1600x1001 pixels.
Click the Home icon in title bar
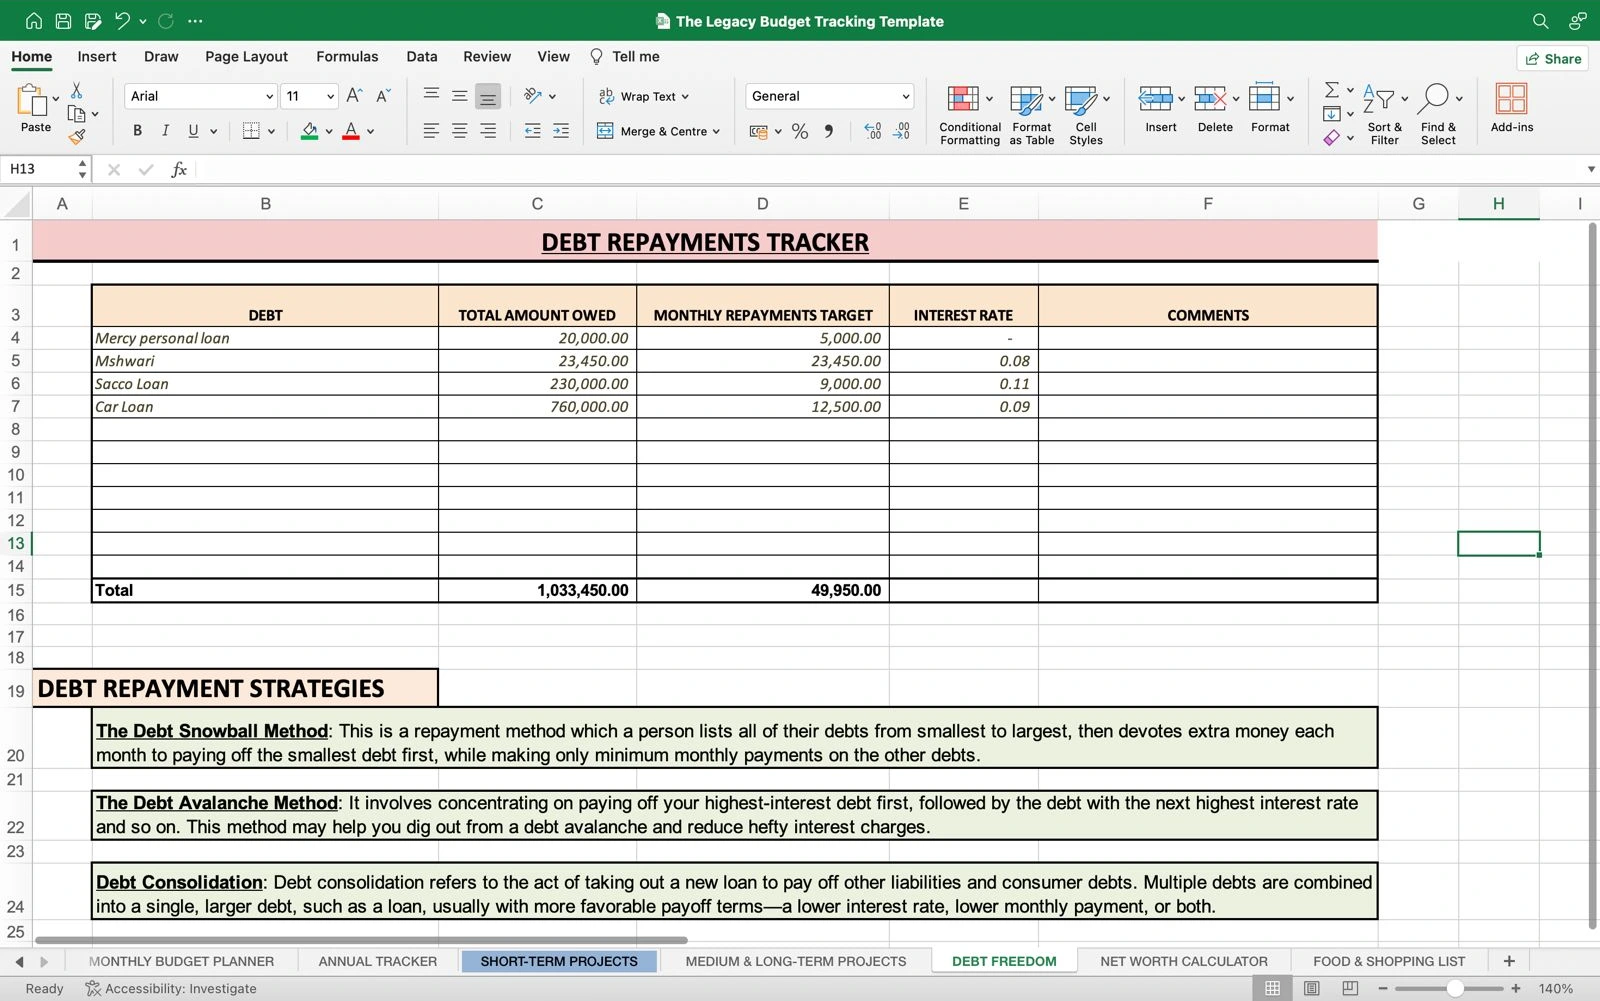click(x=34, y=21)
